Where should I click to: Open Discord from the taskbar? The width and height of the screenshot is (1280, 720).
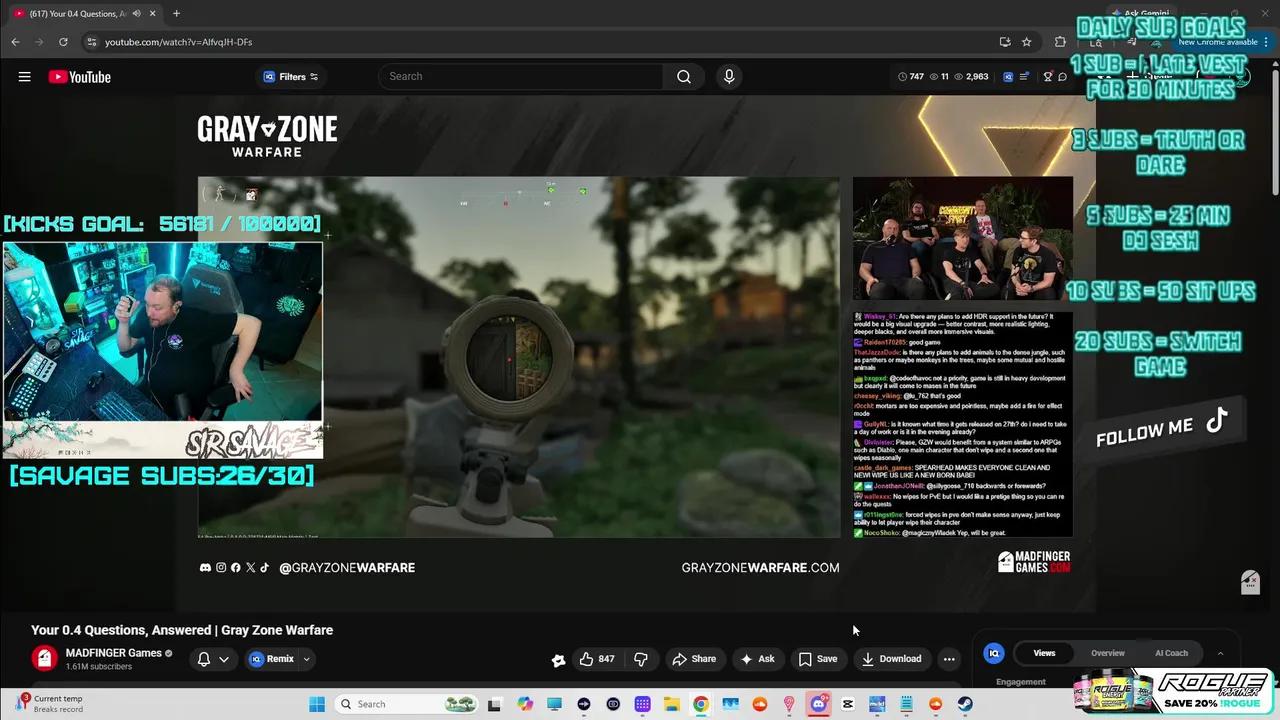click(819, 704)
